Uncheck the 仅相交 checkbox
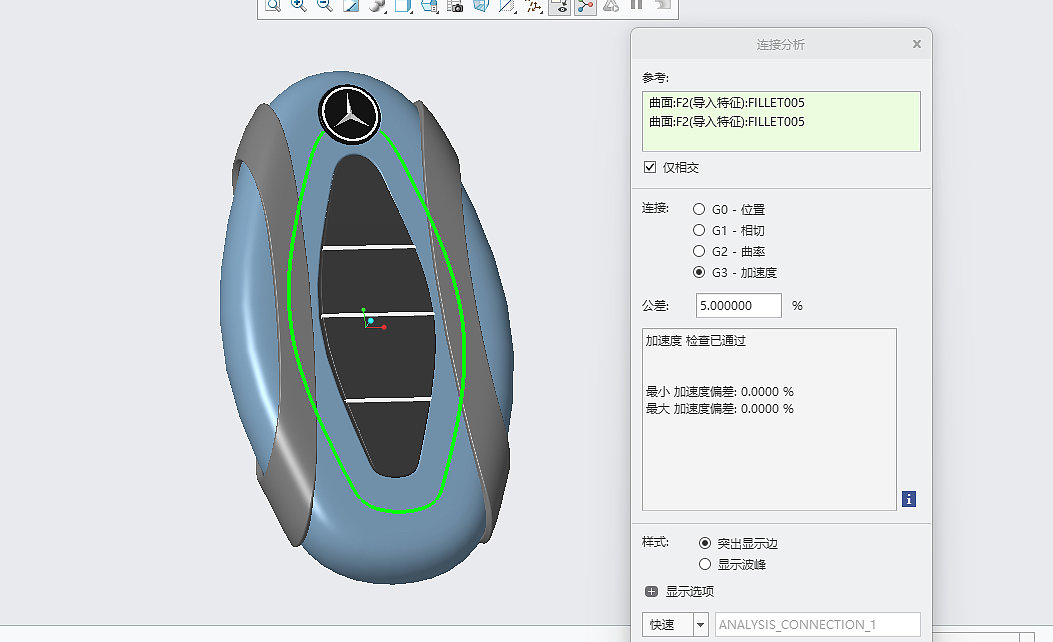The image size is (1053, 642). point(650,167)
